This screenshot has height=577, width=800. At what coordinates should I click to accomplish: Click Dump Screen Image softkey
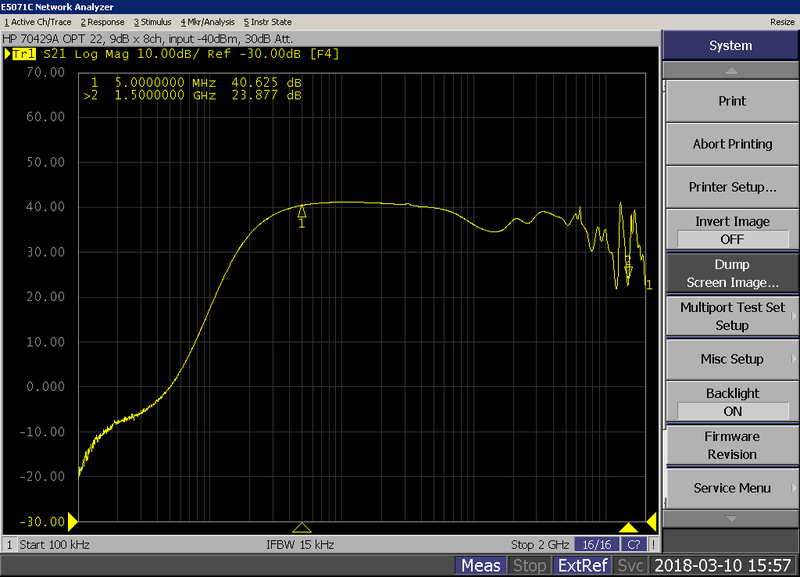click(732, 274)
